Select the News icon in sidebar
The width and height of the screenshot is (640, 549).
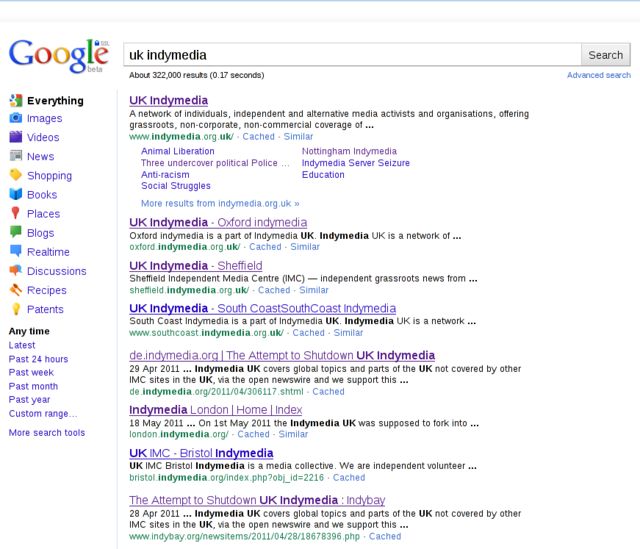point(16,157)
